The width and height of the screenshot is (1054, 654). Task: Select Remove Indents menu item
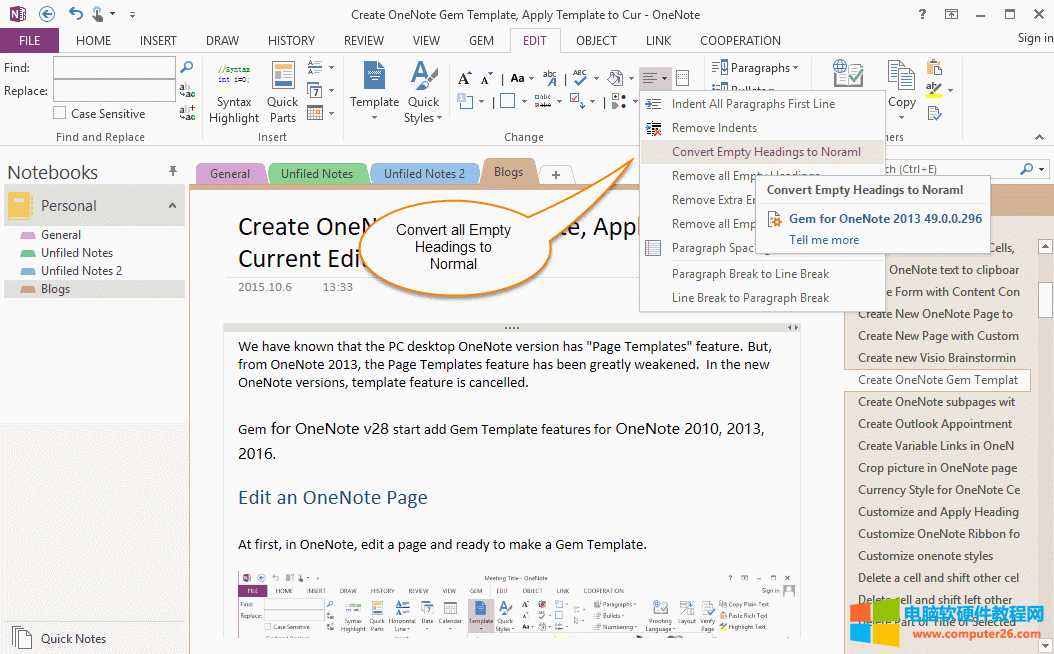coord(714,128)
